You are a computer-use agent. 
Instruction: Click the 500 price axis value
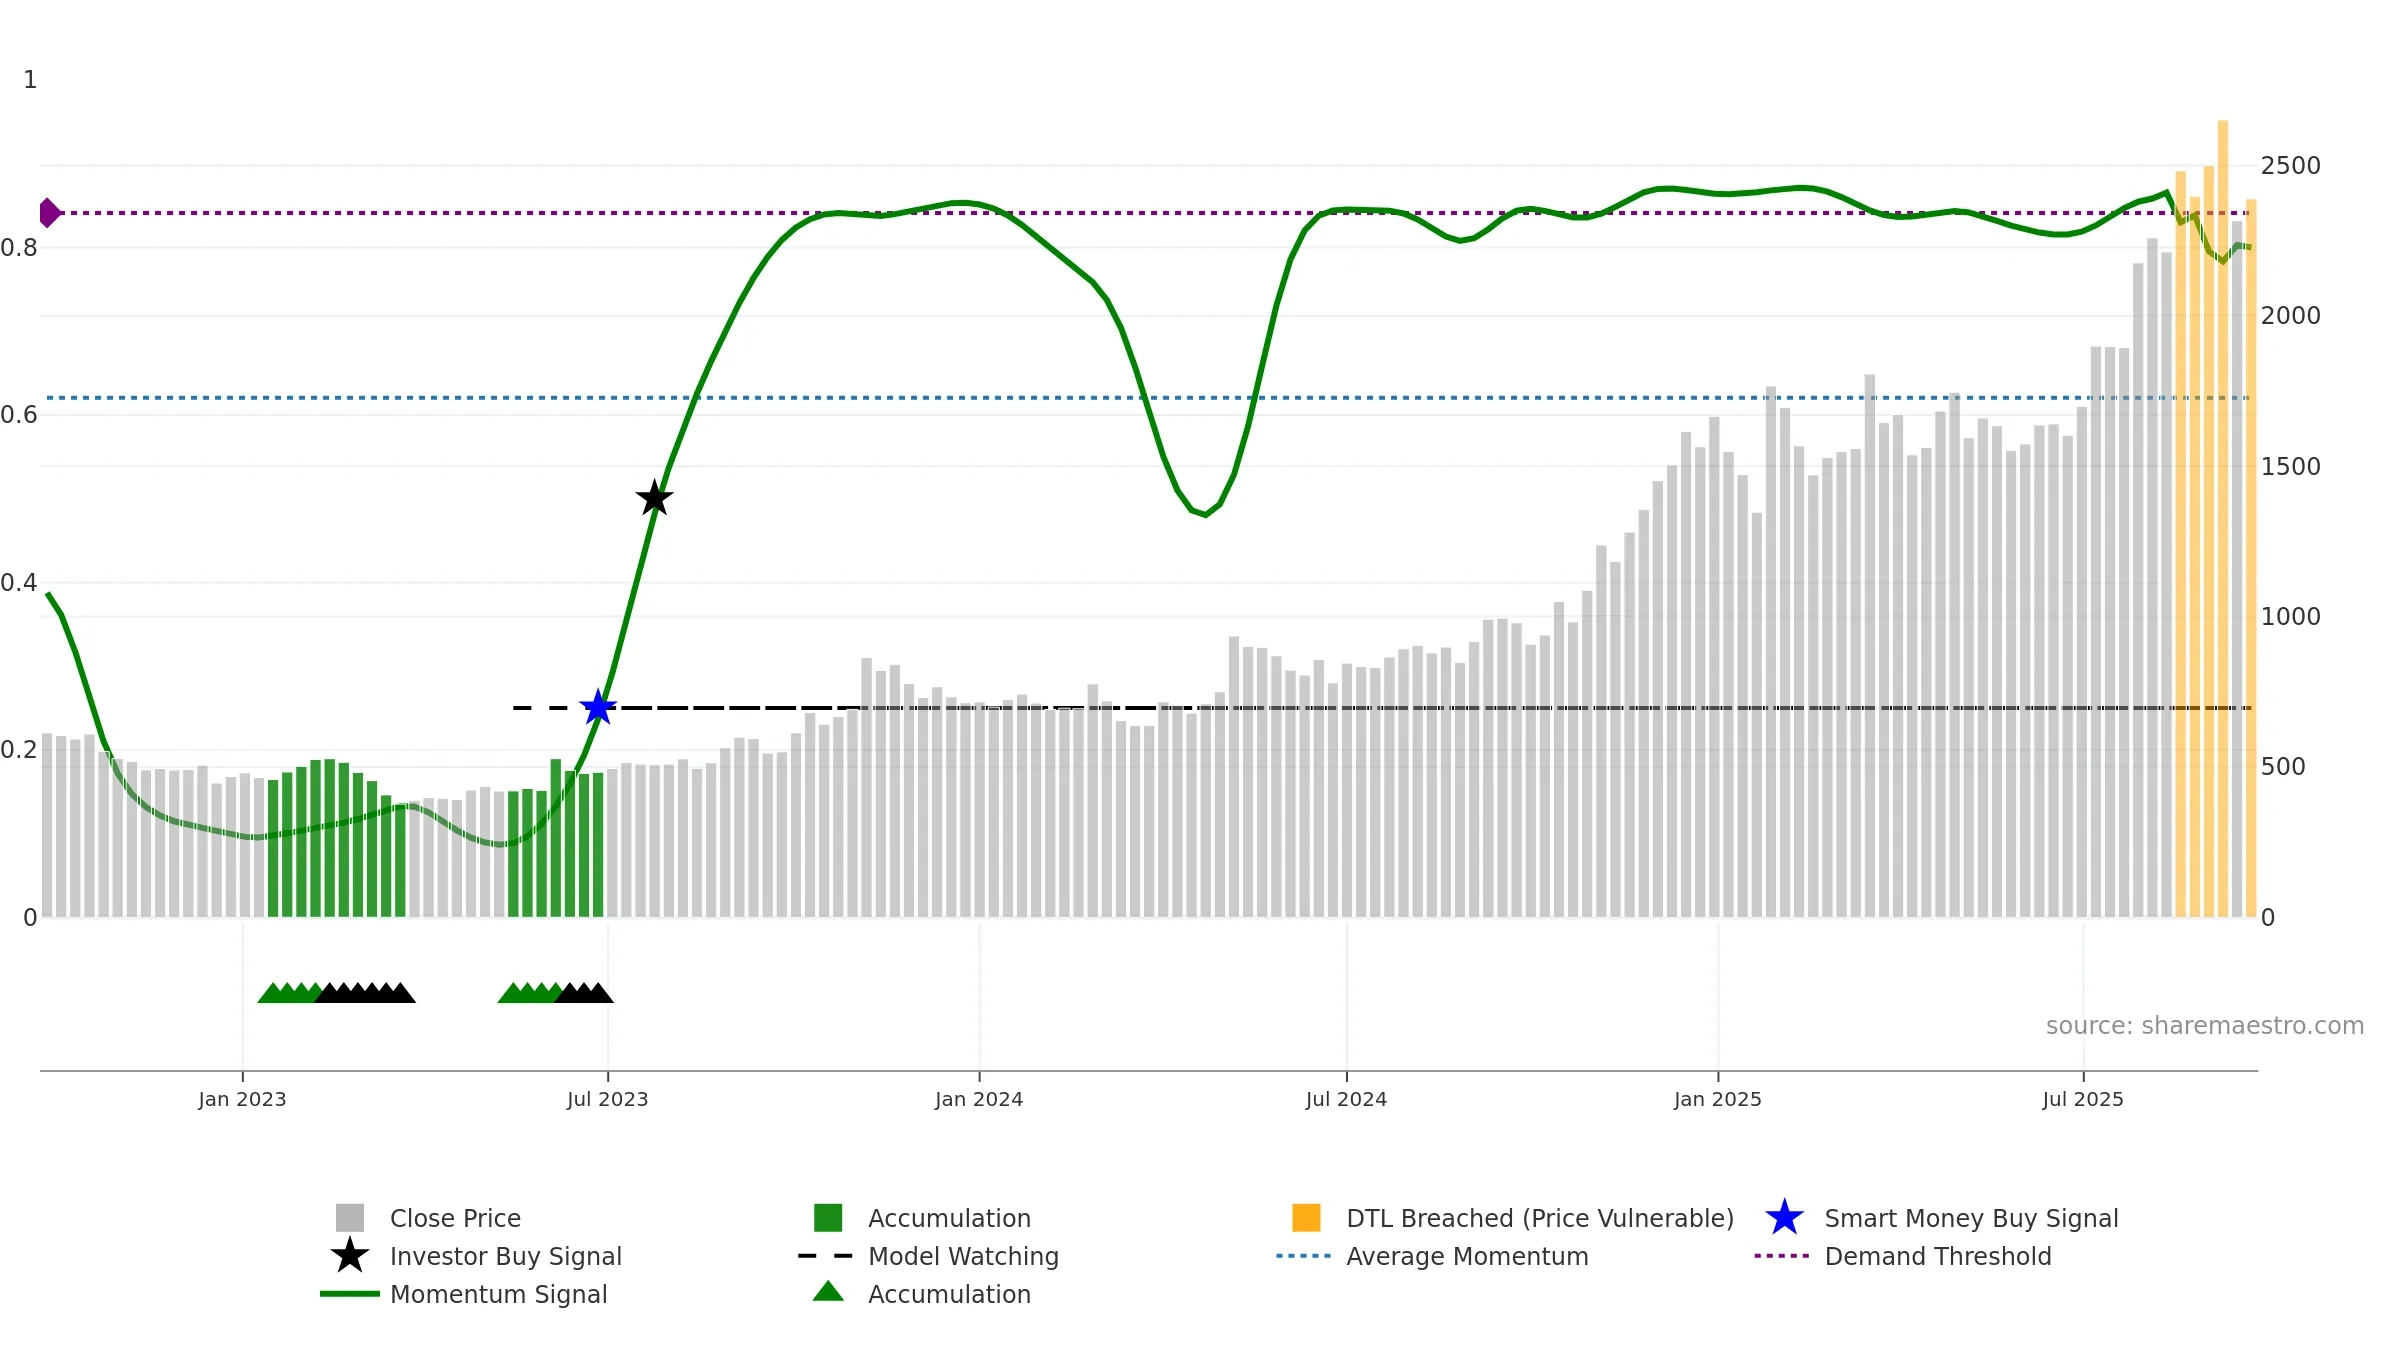[2283, 766]
